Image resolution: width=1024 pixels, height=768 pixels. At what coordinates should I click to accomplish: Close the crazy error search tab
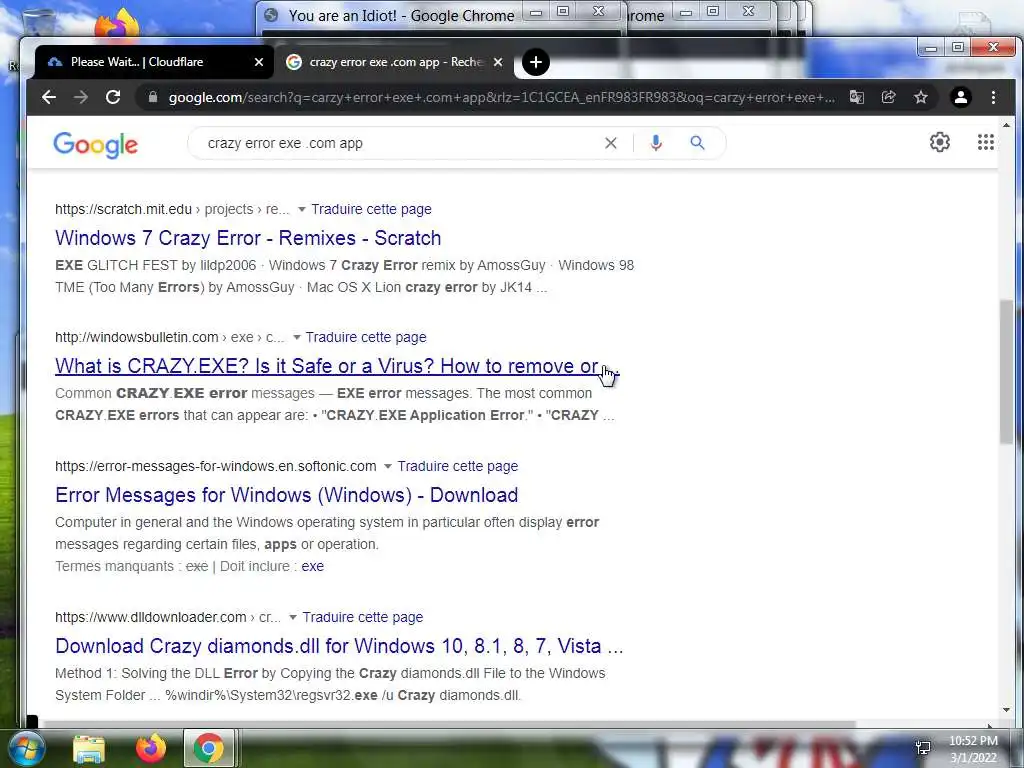click(x=498, y=62)
